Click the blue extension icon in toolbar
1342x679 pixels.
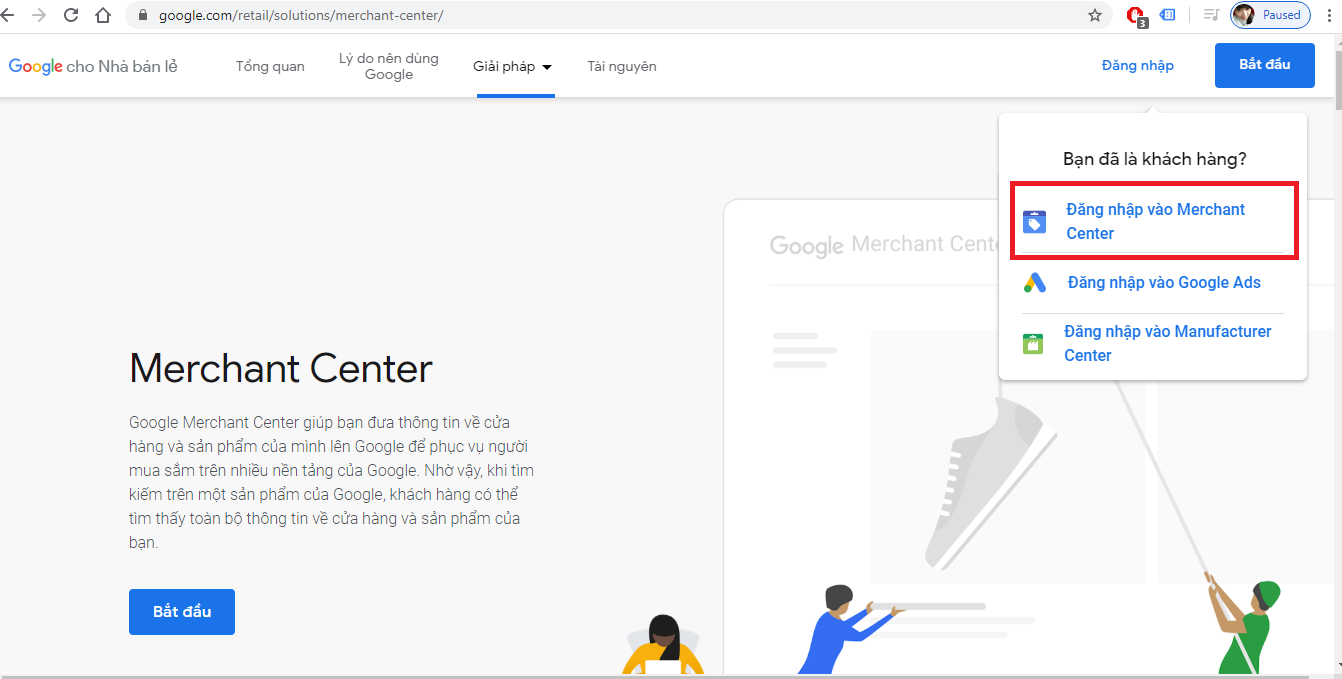tap(1167, 15)
